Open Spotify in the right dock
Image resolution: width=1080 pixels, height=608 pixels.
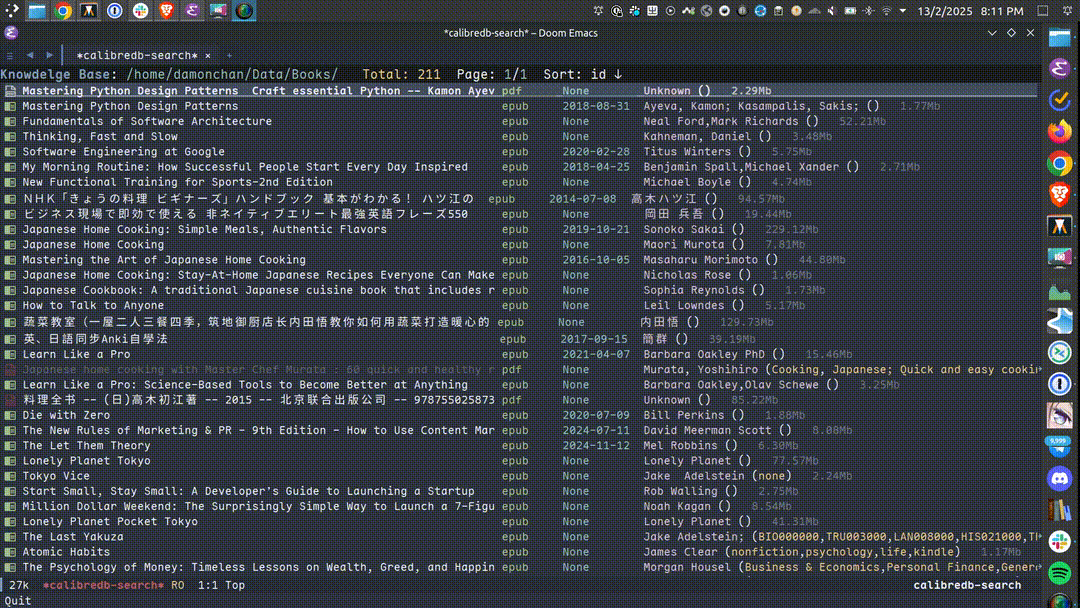click(x=1059, y=574)
